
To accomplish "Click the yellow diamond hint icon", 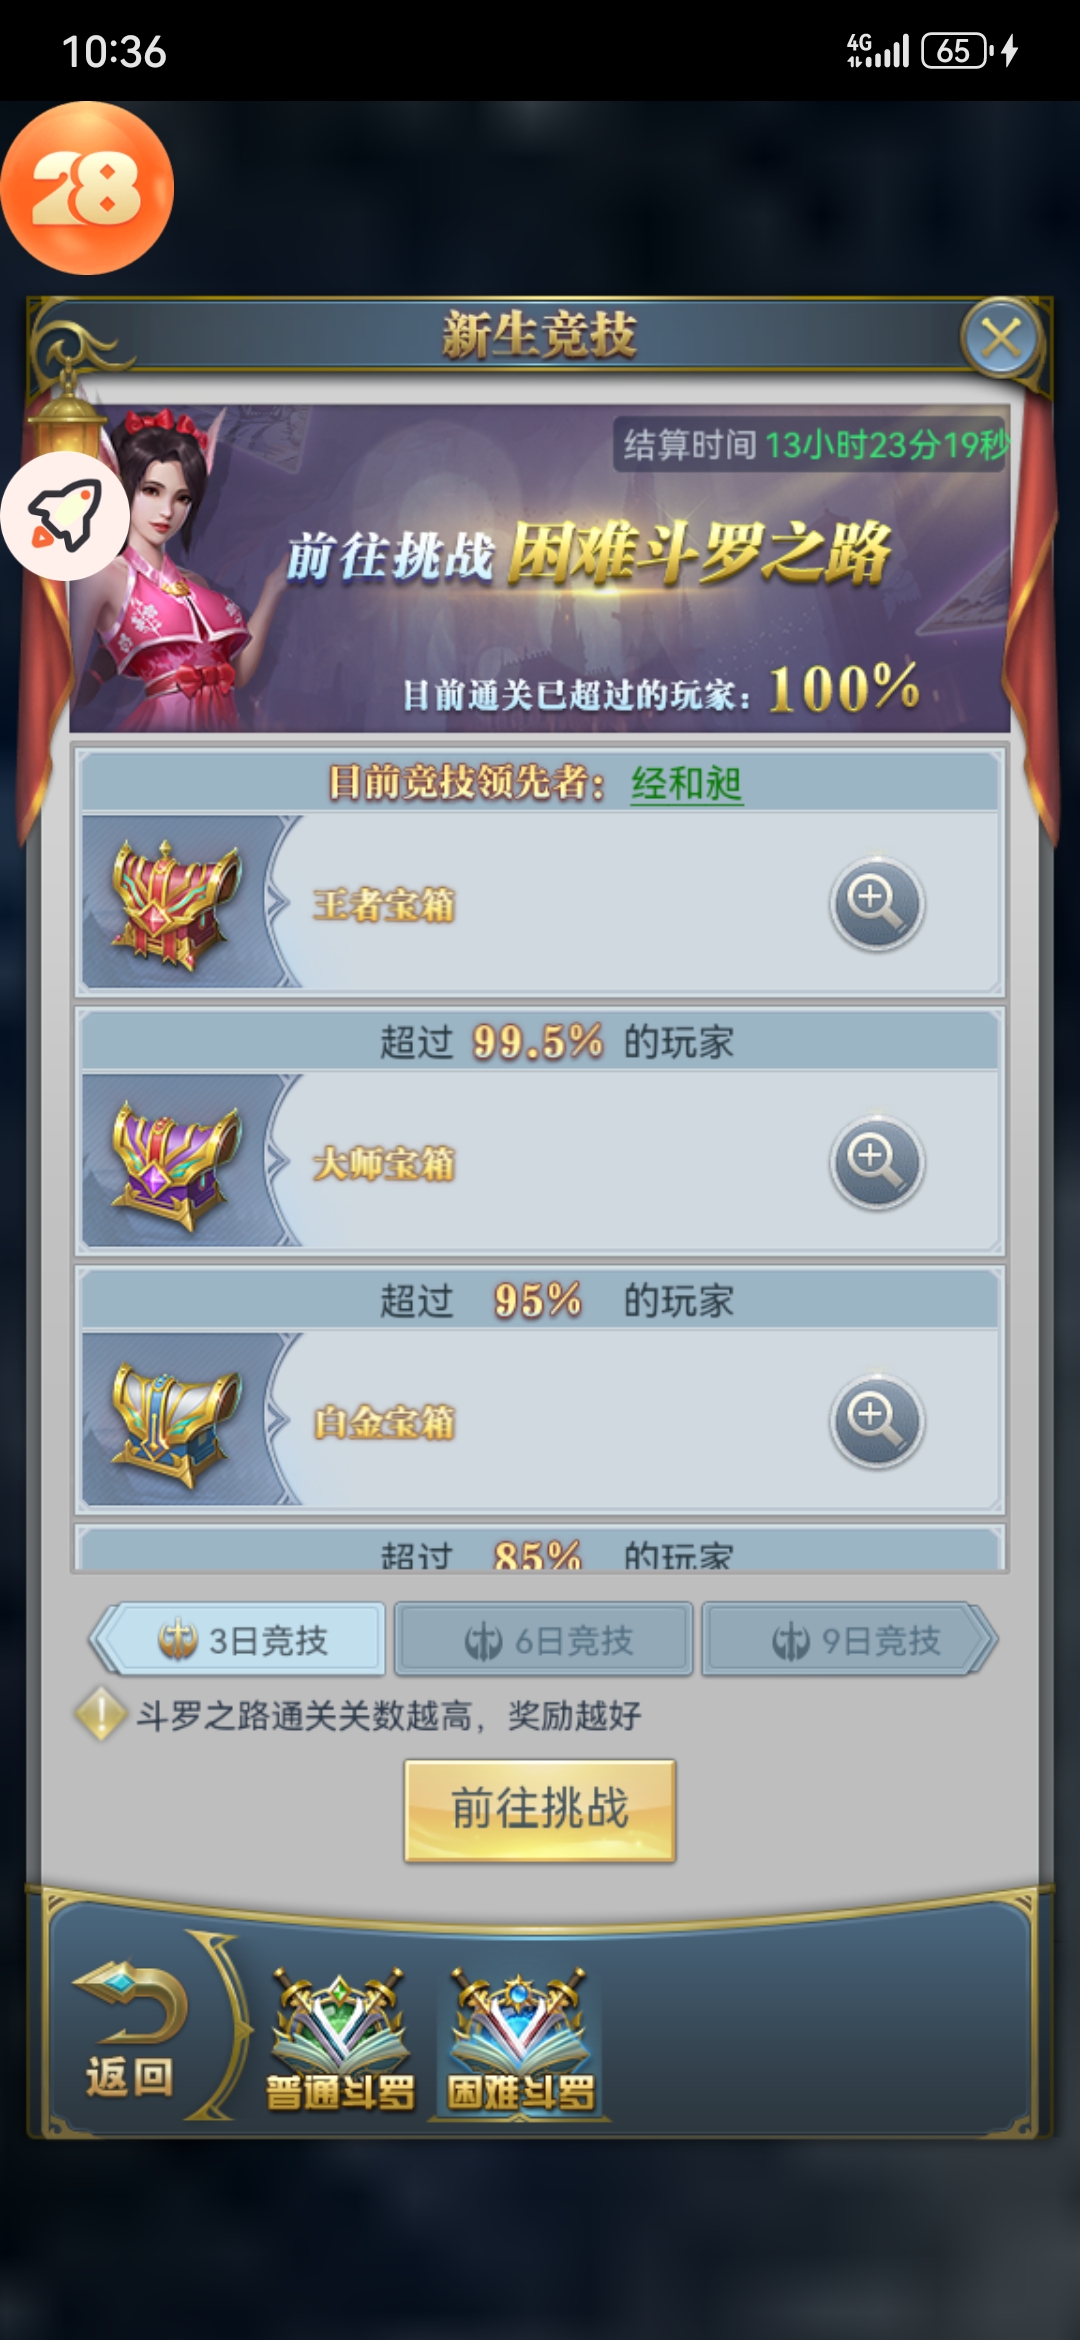I will (100, 1714).
